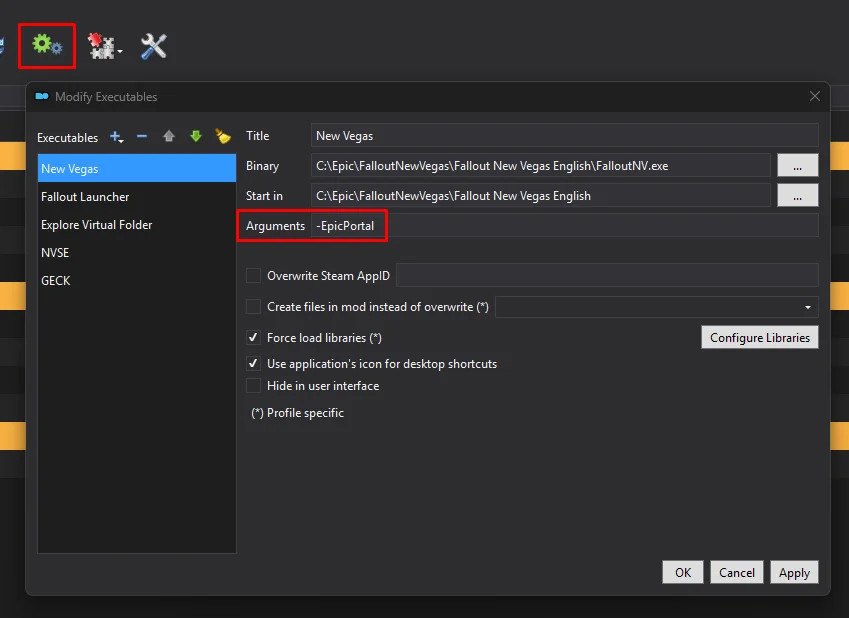Screen dimensions: 849x618
Task: Open settings wrench and screwdriver icon
Action: (x=153, y=45)
